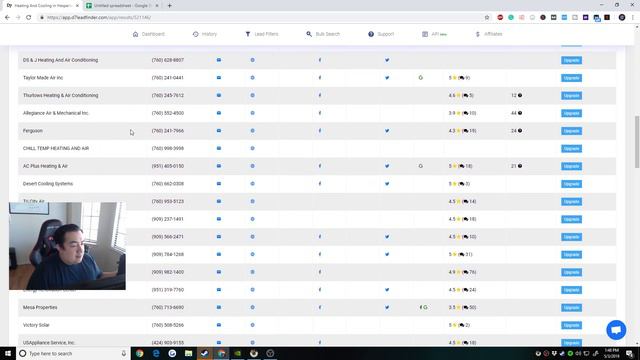
Task: Switch to Untitled spreadsheet browser tab
Action: coord(122,6)
